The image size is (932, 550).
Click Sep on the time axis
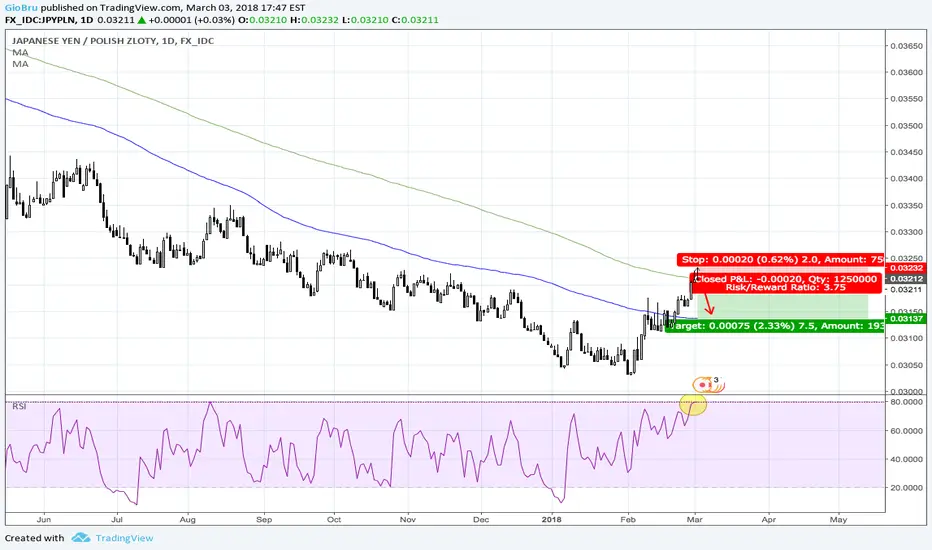pos(264,519)
